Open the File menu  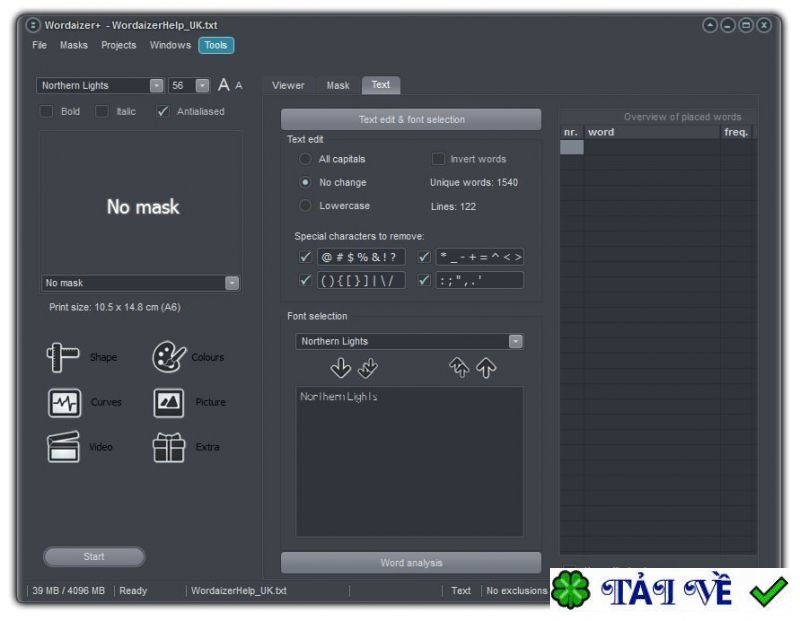[39, 45]
